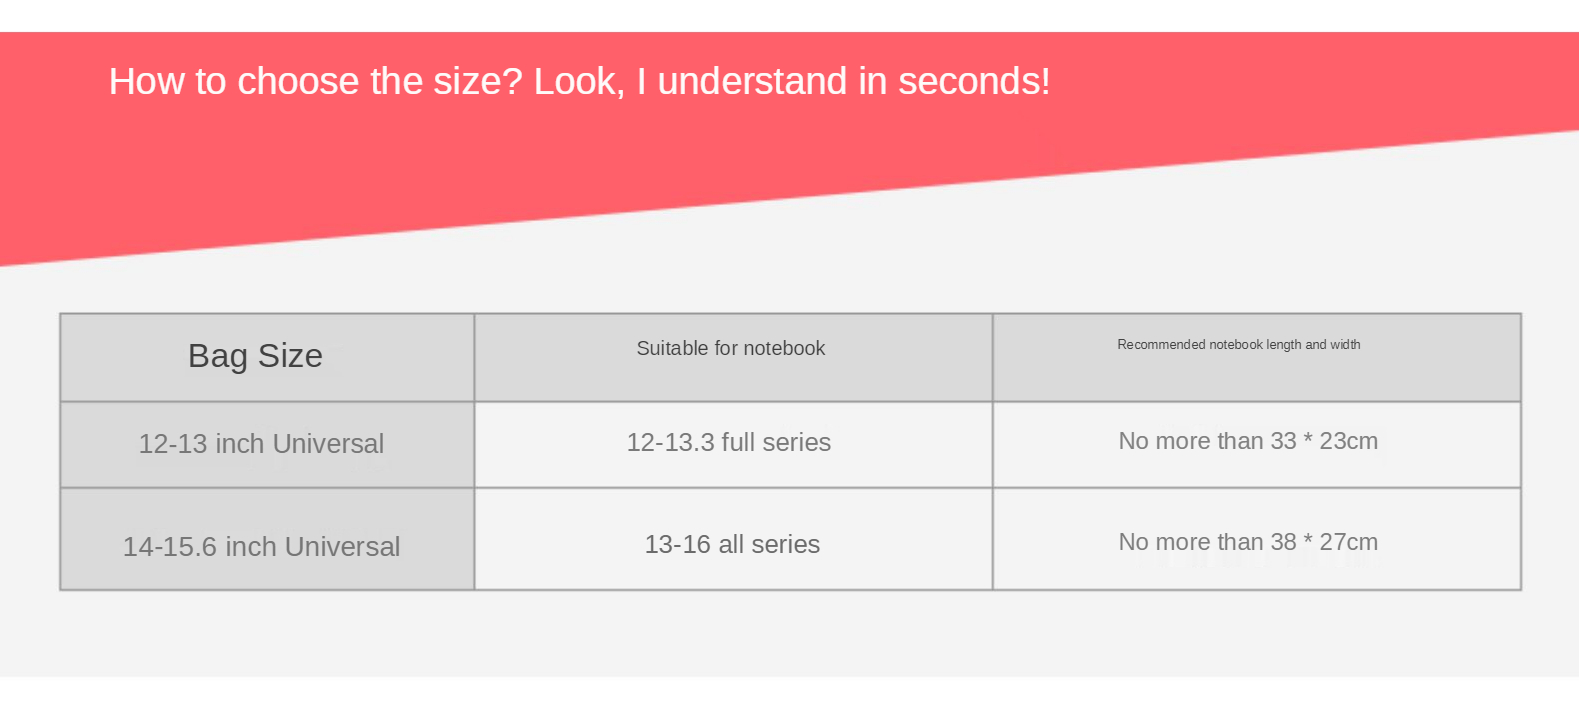Screen dimensions: 1579x708
Task: Select the Bag Size header cell
Action: (x=267, y=357)
